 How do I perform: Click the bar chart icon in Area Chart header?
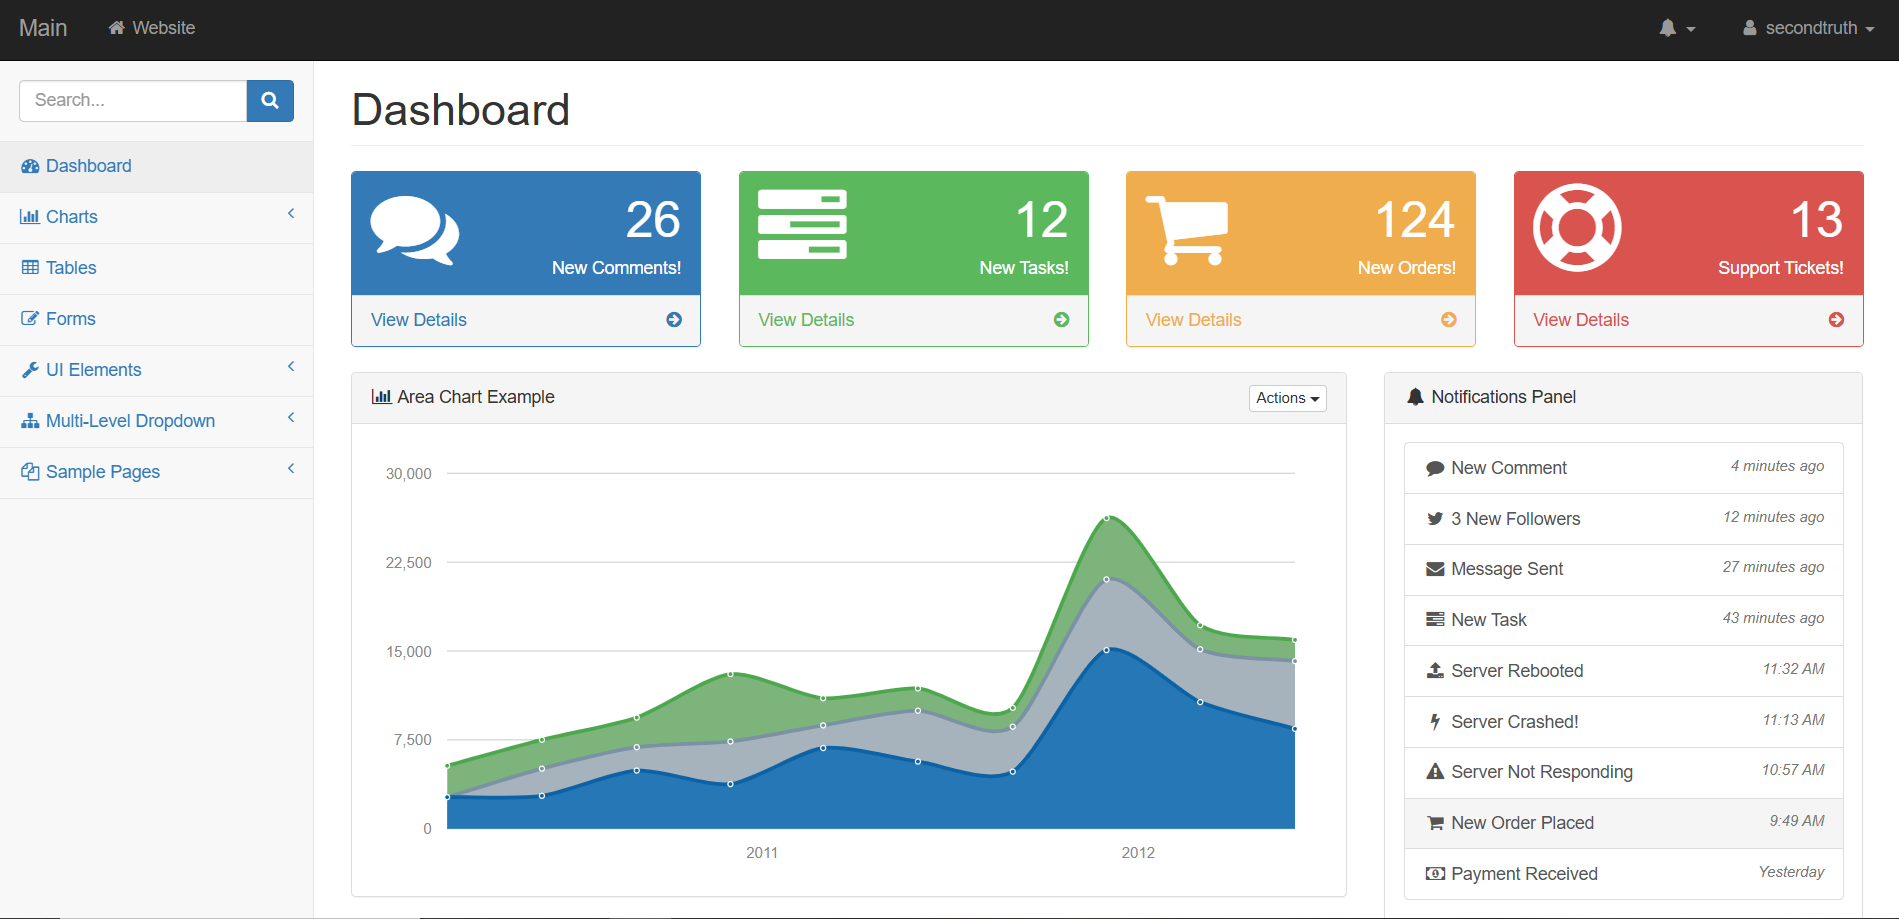(381, 397)
